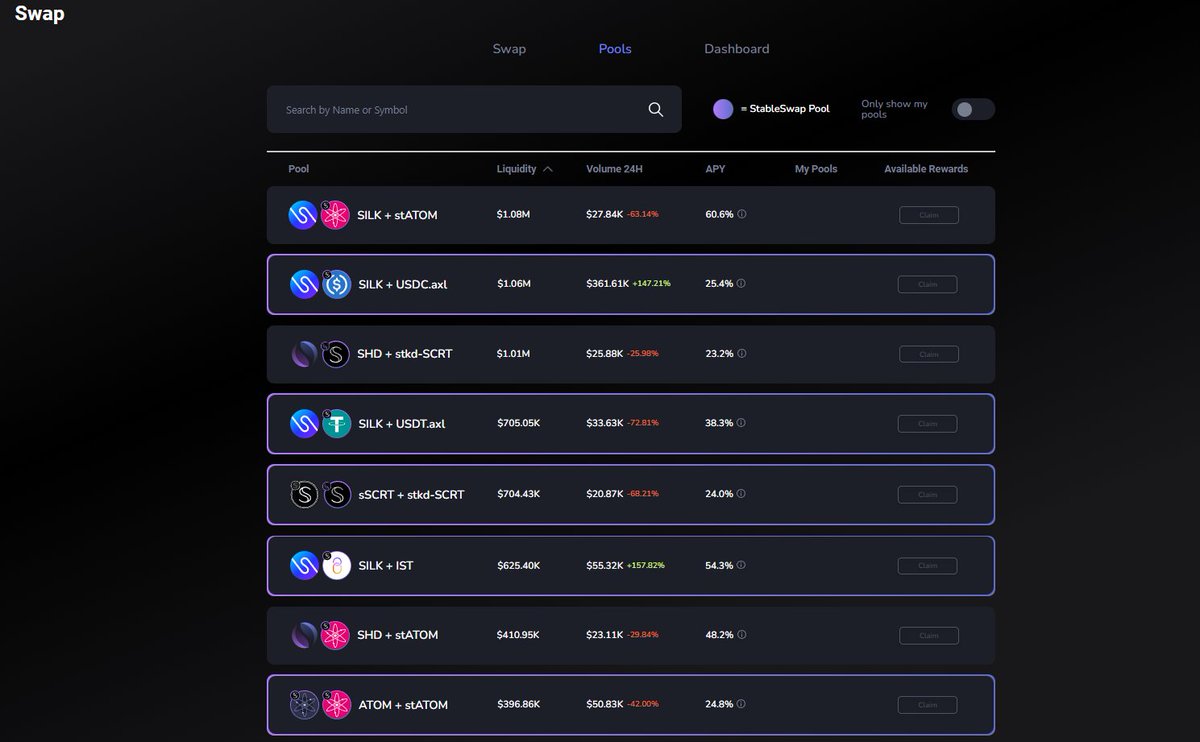Open the SHD + stkd-SCRT pool name
The height and width of the screenshot is (742, 1200).
point(405,354)
